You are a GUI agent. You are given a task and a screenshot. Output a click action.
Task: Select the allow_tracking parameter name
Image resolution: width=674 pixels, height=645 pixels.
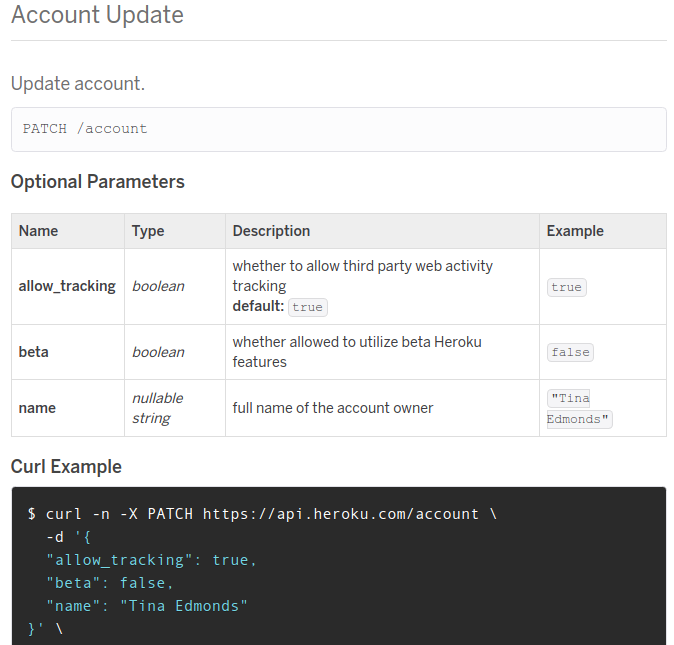point(67,286)
